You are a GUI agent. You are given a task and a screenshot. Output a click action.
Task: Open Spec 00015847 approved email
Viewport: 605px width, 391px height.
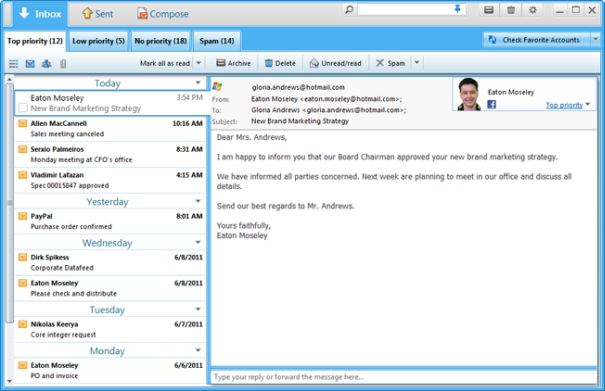point(110,181)
